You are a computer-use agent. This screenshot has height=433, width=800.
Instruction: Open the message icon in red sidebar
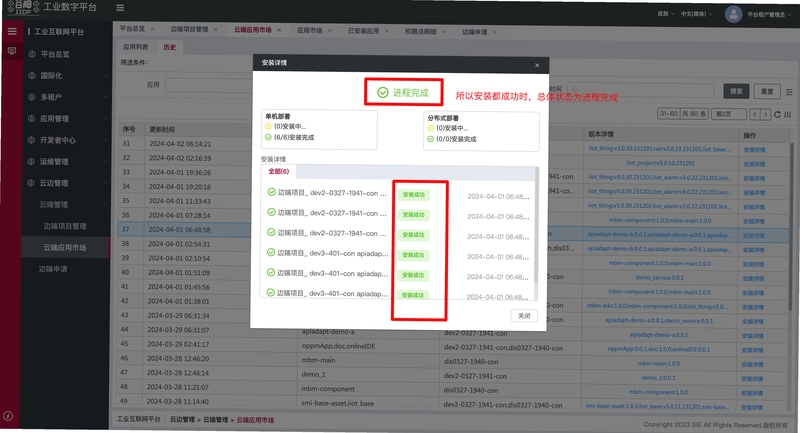pyautogui.click(x=12, y=51)
